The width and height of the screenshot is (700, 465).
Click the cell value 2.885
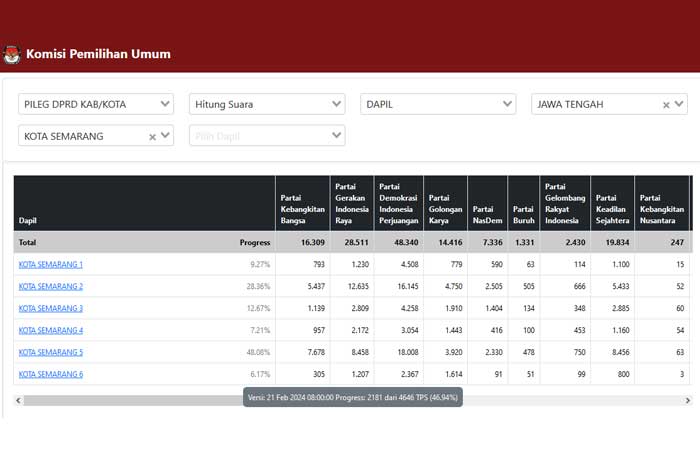click(621, 308)
